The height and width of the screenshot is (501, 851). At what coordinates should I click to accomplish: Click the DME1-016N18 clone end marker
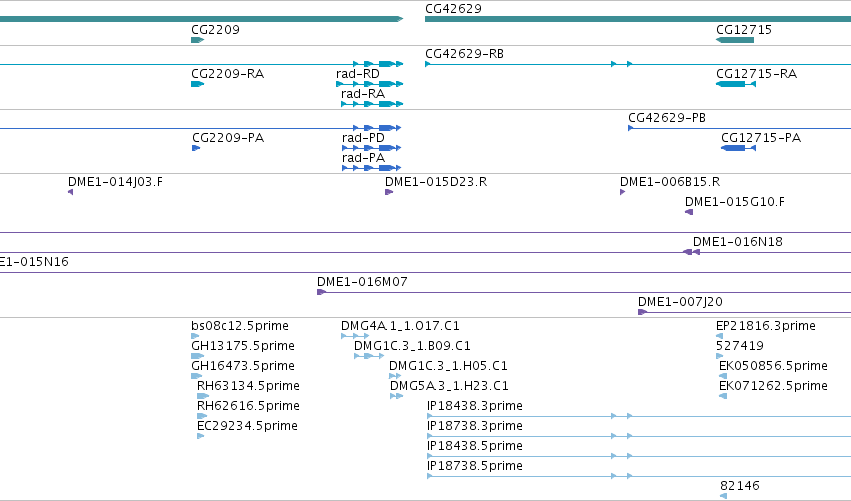(x=691, y=252)
